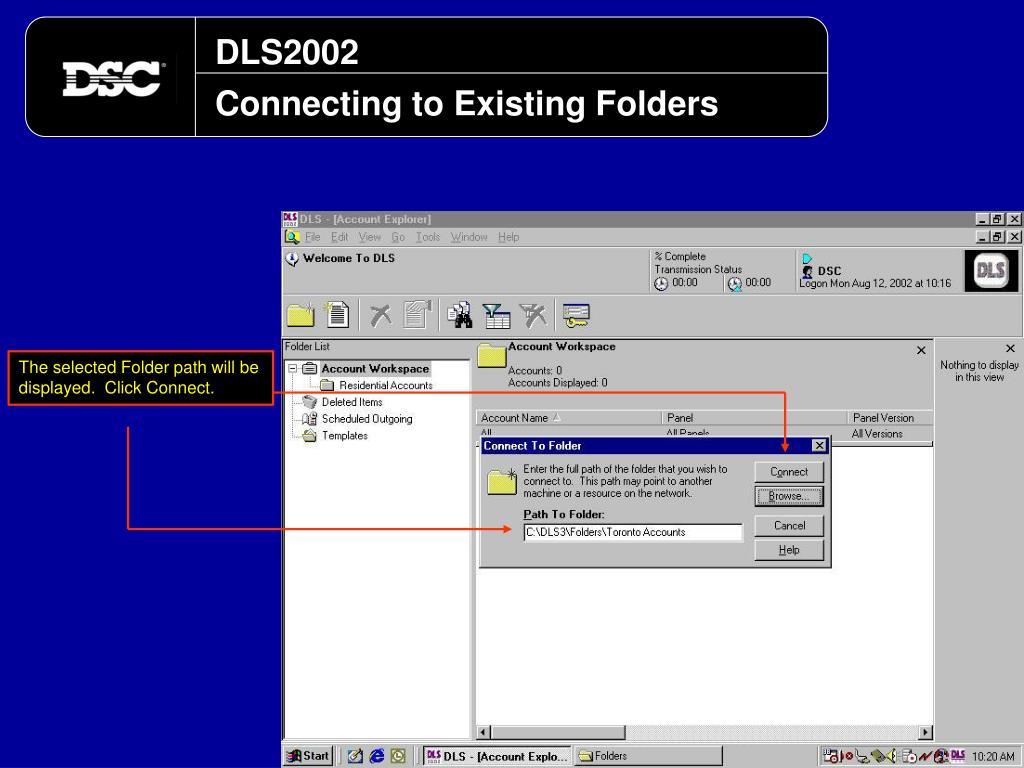Viewport: 1024px width, 768px height.
Task: Click the DLS icon in system tray
Action: (x=957, y=756)
